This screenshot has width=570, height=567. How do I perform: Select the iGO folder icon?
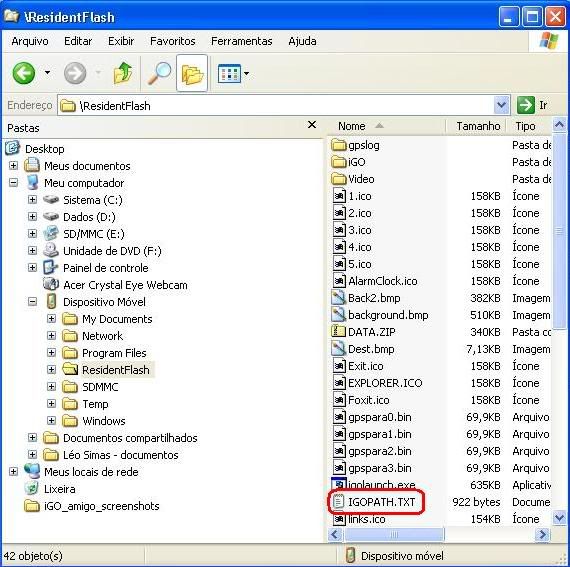(x=339, y=162)
